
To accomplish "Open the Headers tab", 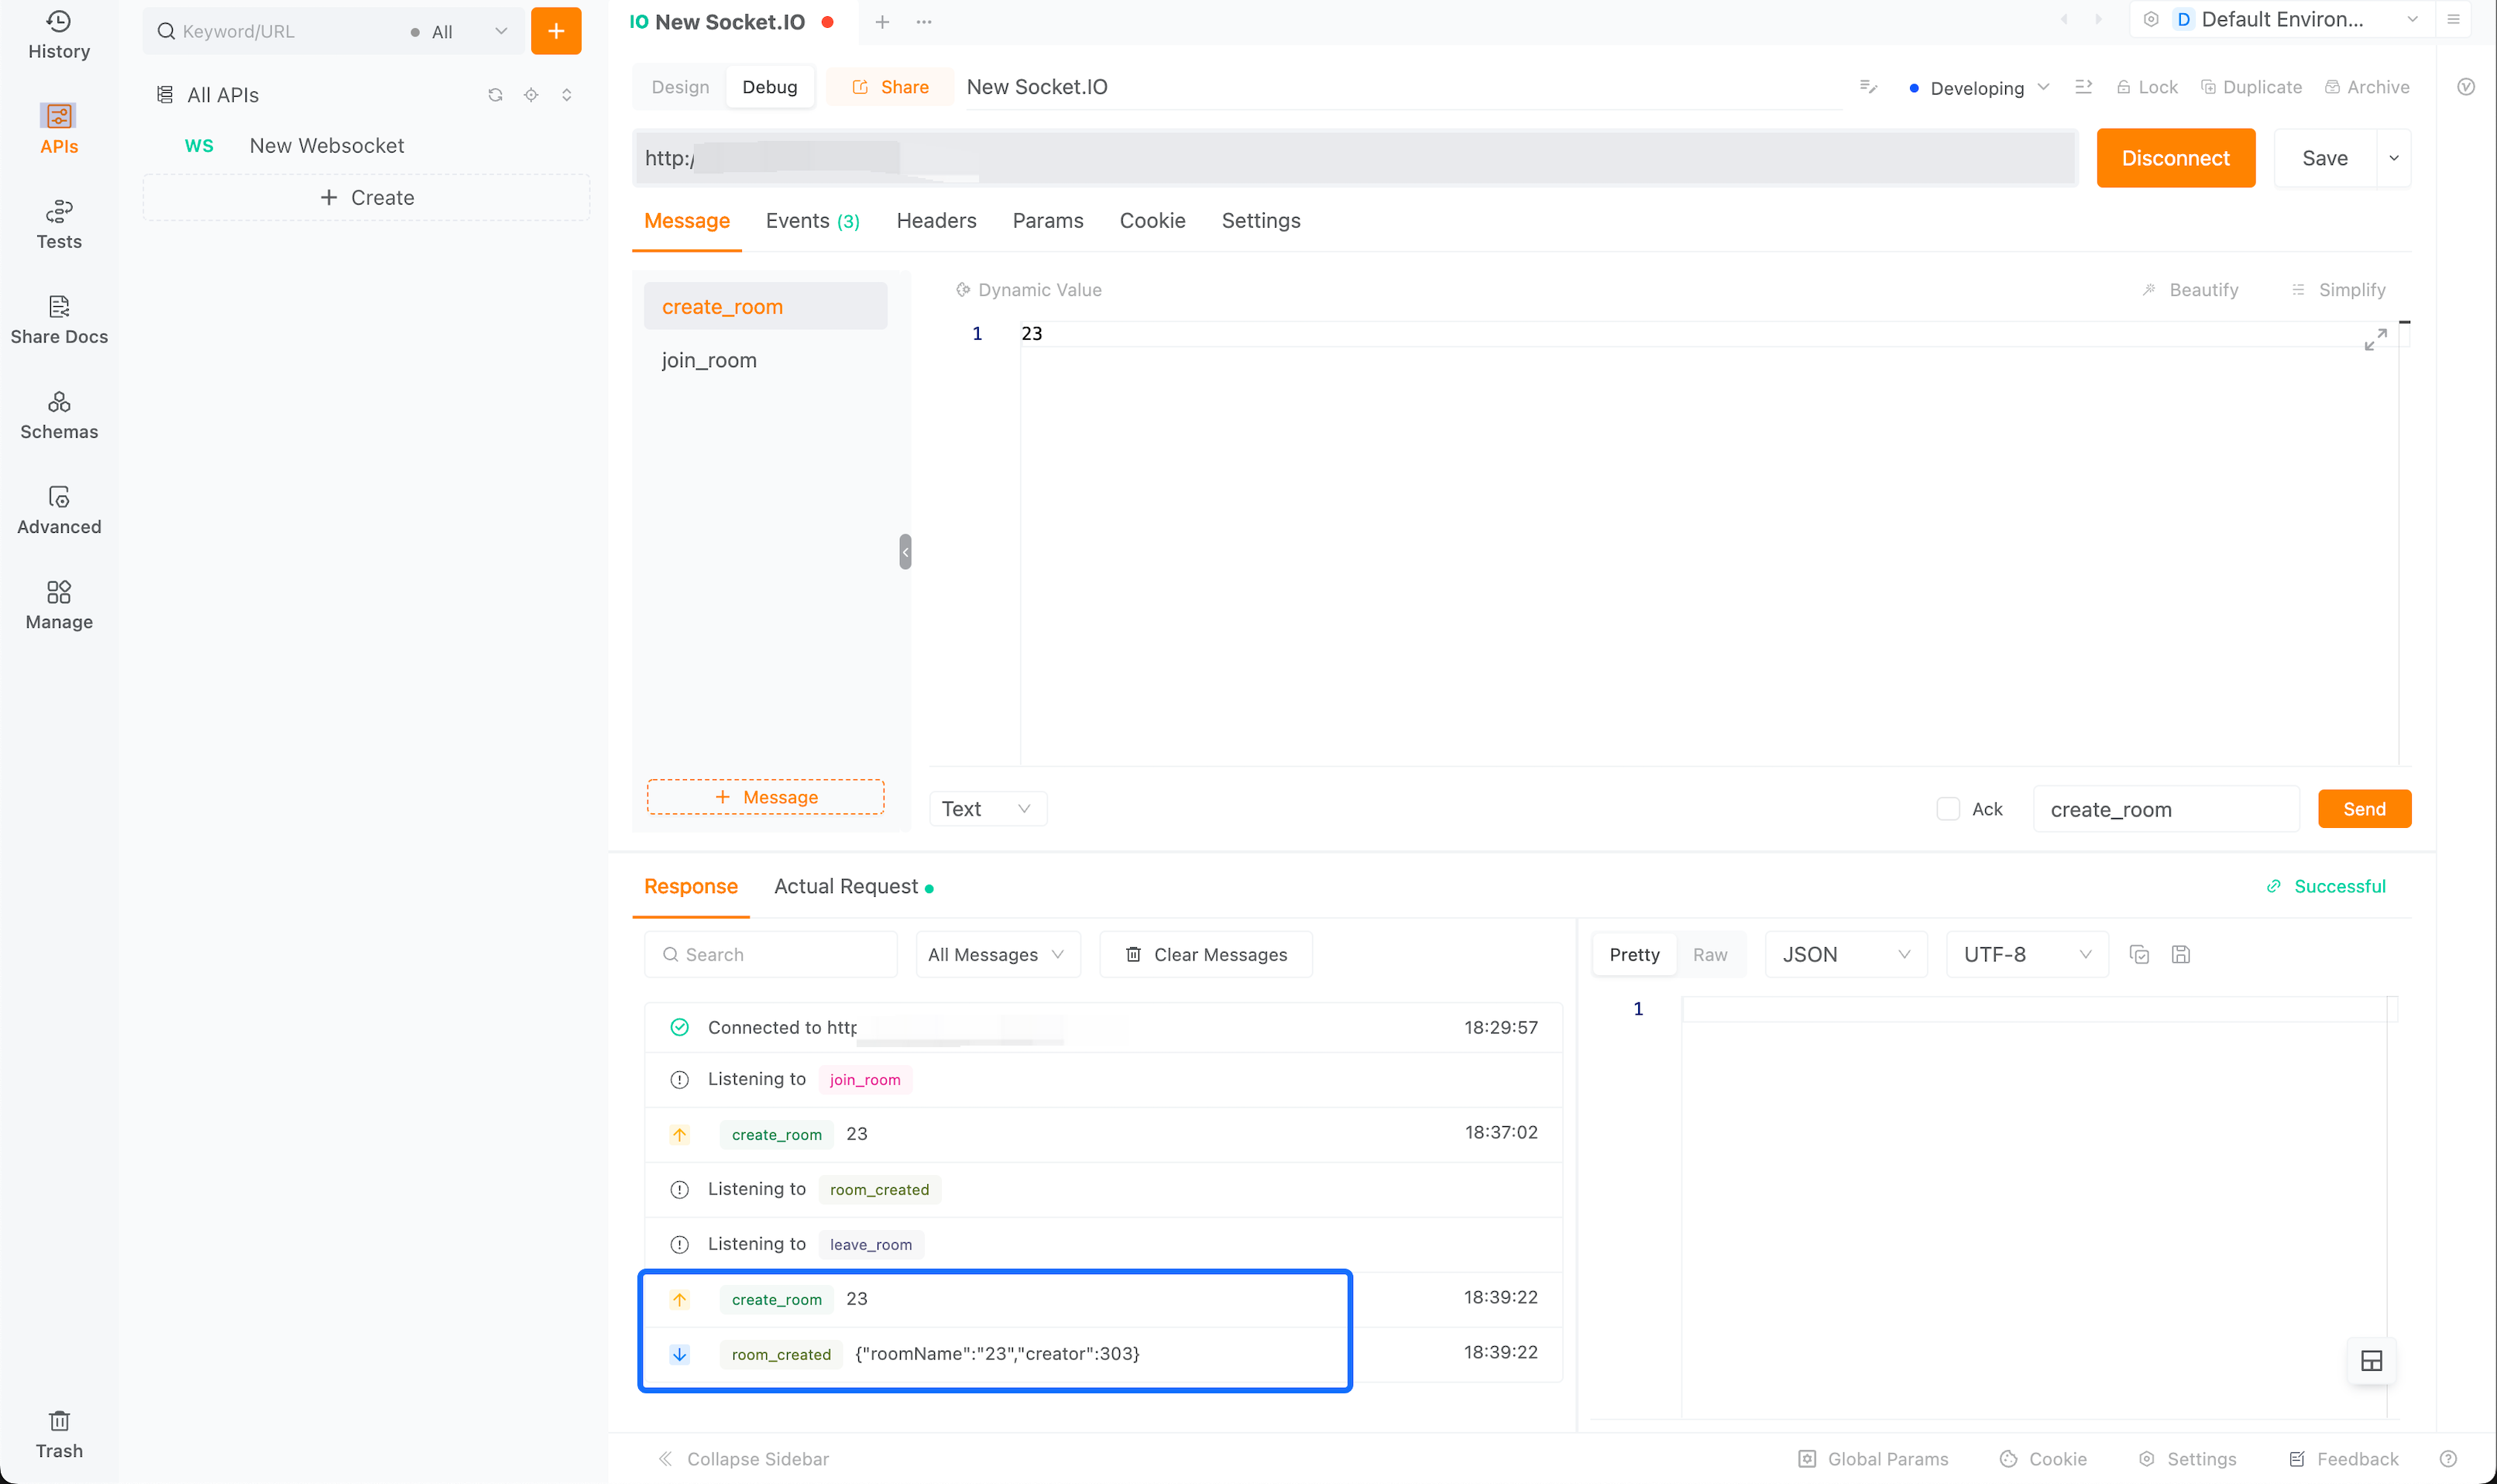I will tap(936, 221).
